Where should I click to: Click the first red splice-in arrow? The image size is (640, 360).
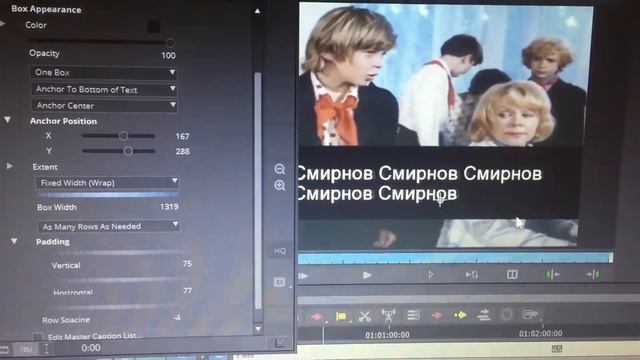click(x=316, y=316)
